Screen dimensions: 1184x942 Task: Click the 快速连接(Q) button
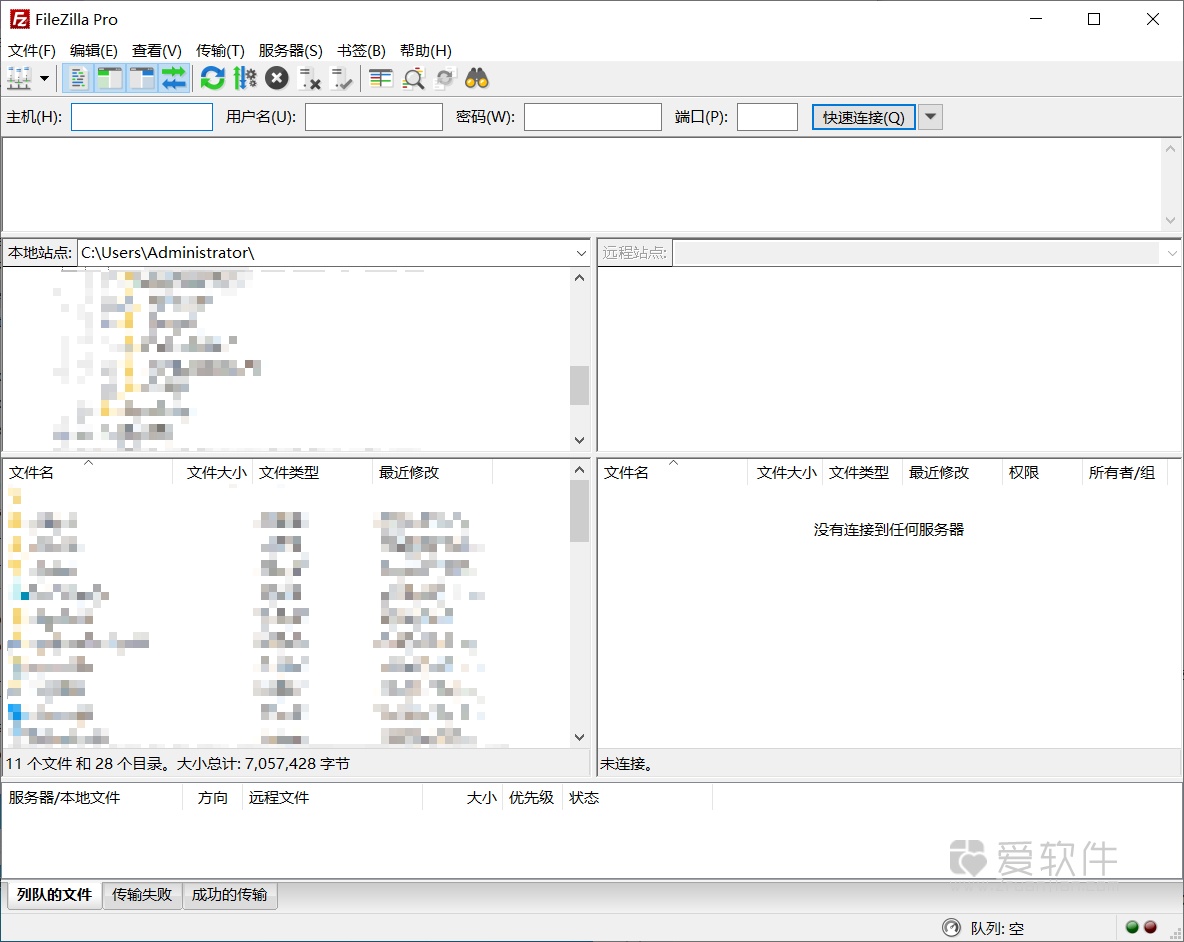863,117
